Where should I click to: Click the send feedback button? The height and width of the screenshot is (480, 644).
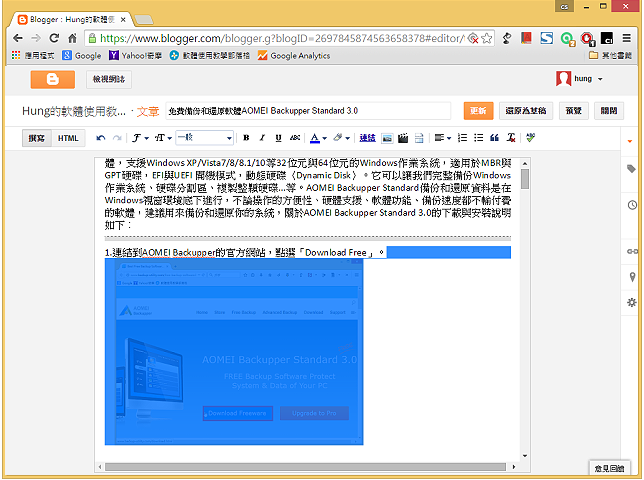coord(610,468)
